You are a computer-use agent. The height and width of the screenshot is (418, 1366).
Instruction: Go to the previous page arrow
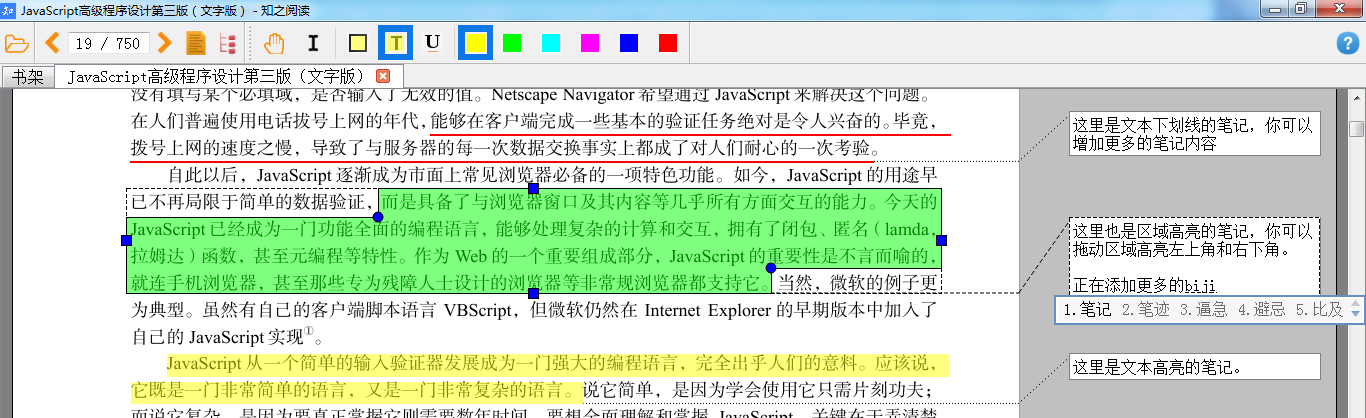coord(53,43)
